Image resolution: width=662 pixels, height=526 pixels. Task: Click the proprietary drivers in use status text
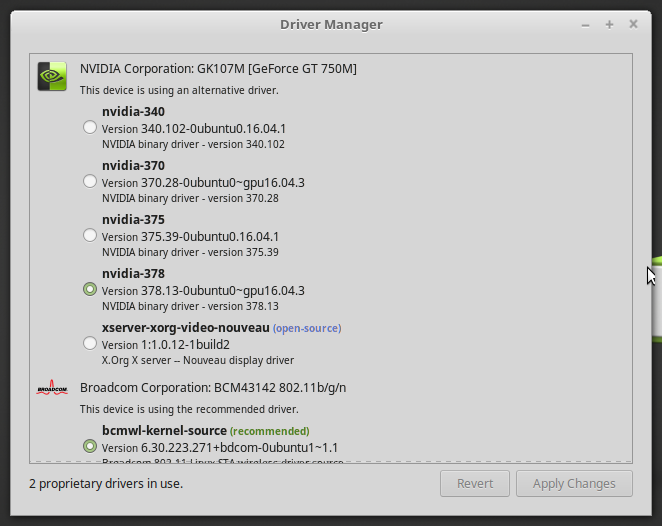click(106, 483)
